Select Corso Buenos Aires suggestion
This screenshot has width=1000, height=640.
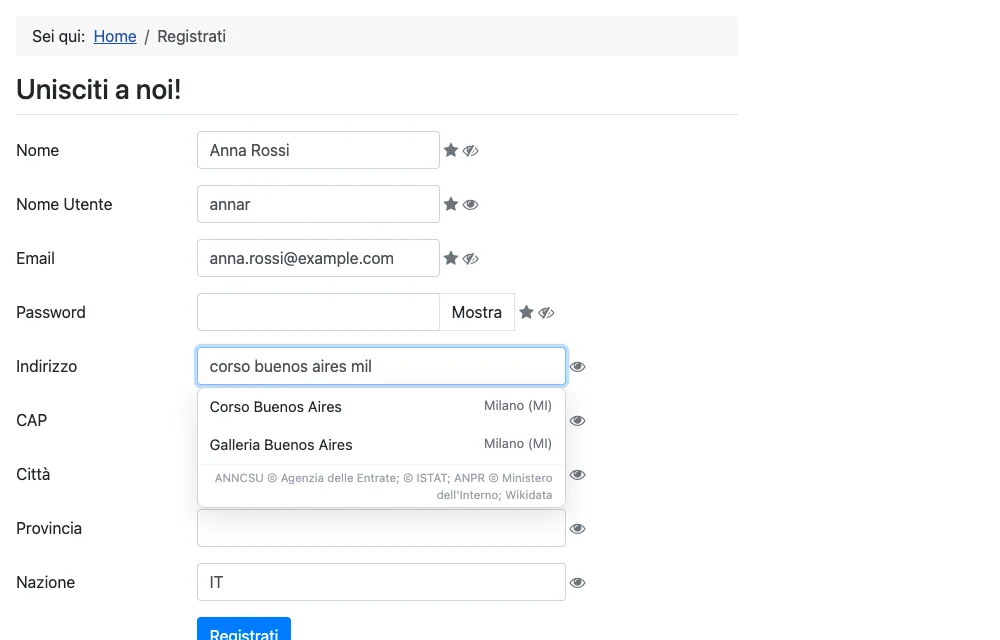pyautogui.click(x=381, y=407)
